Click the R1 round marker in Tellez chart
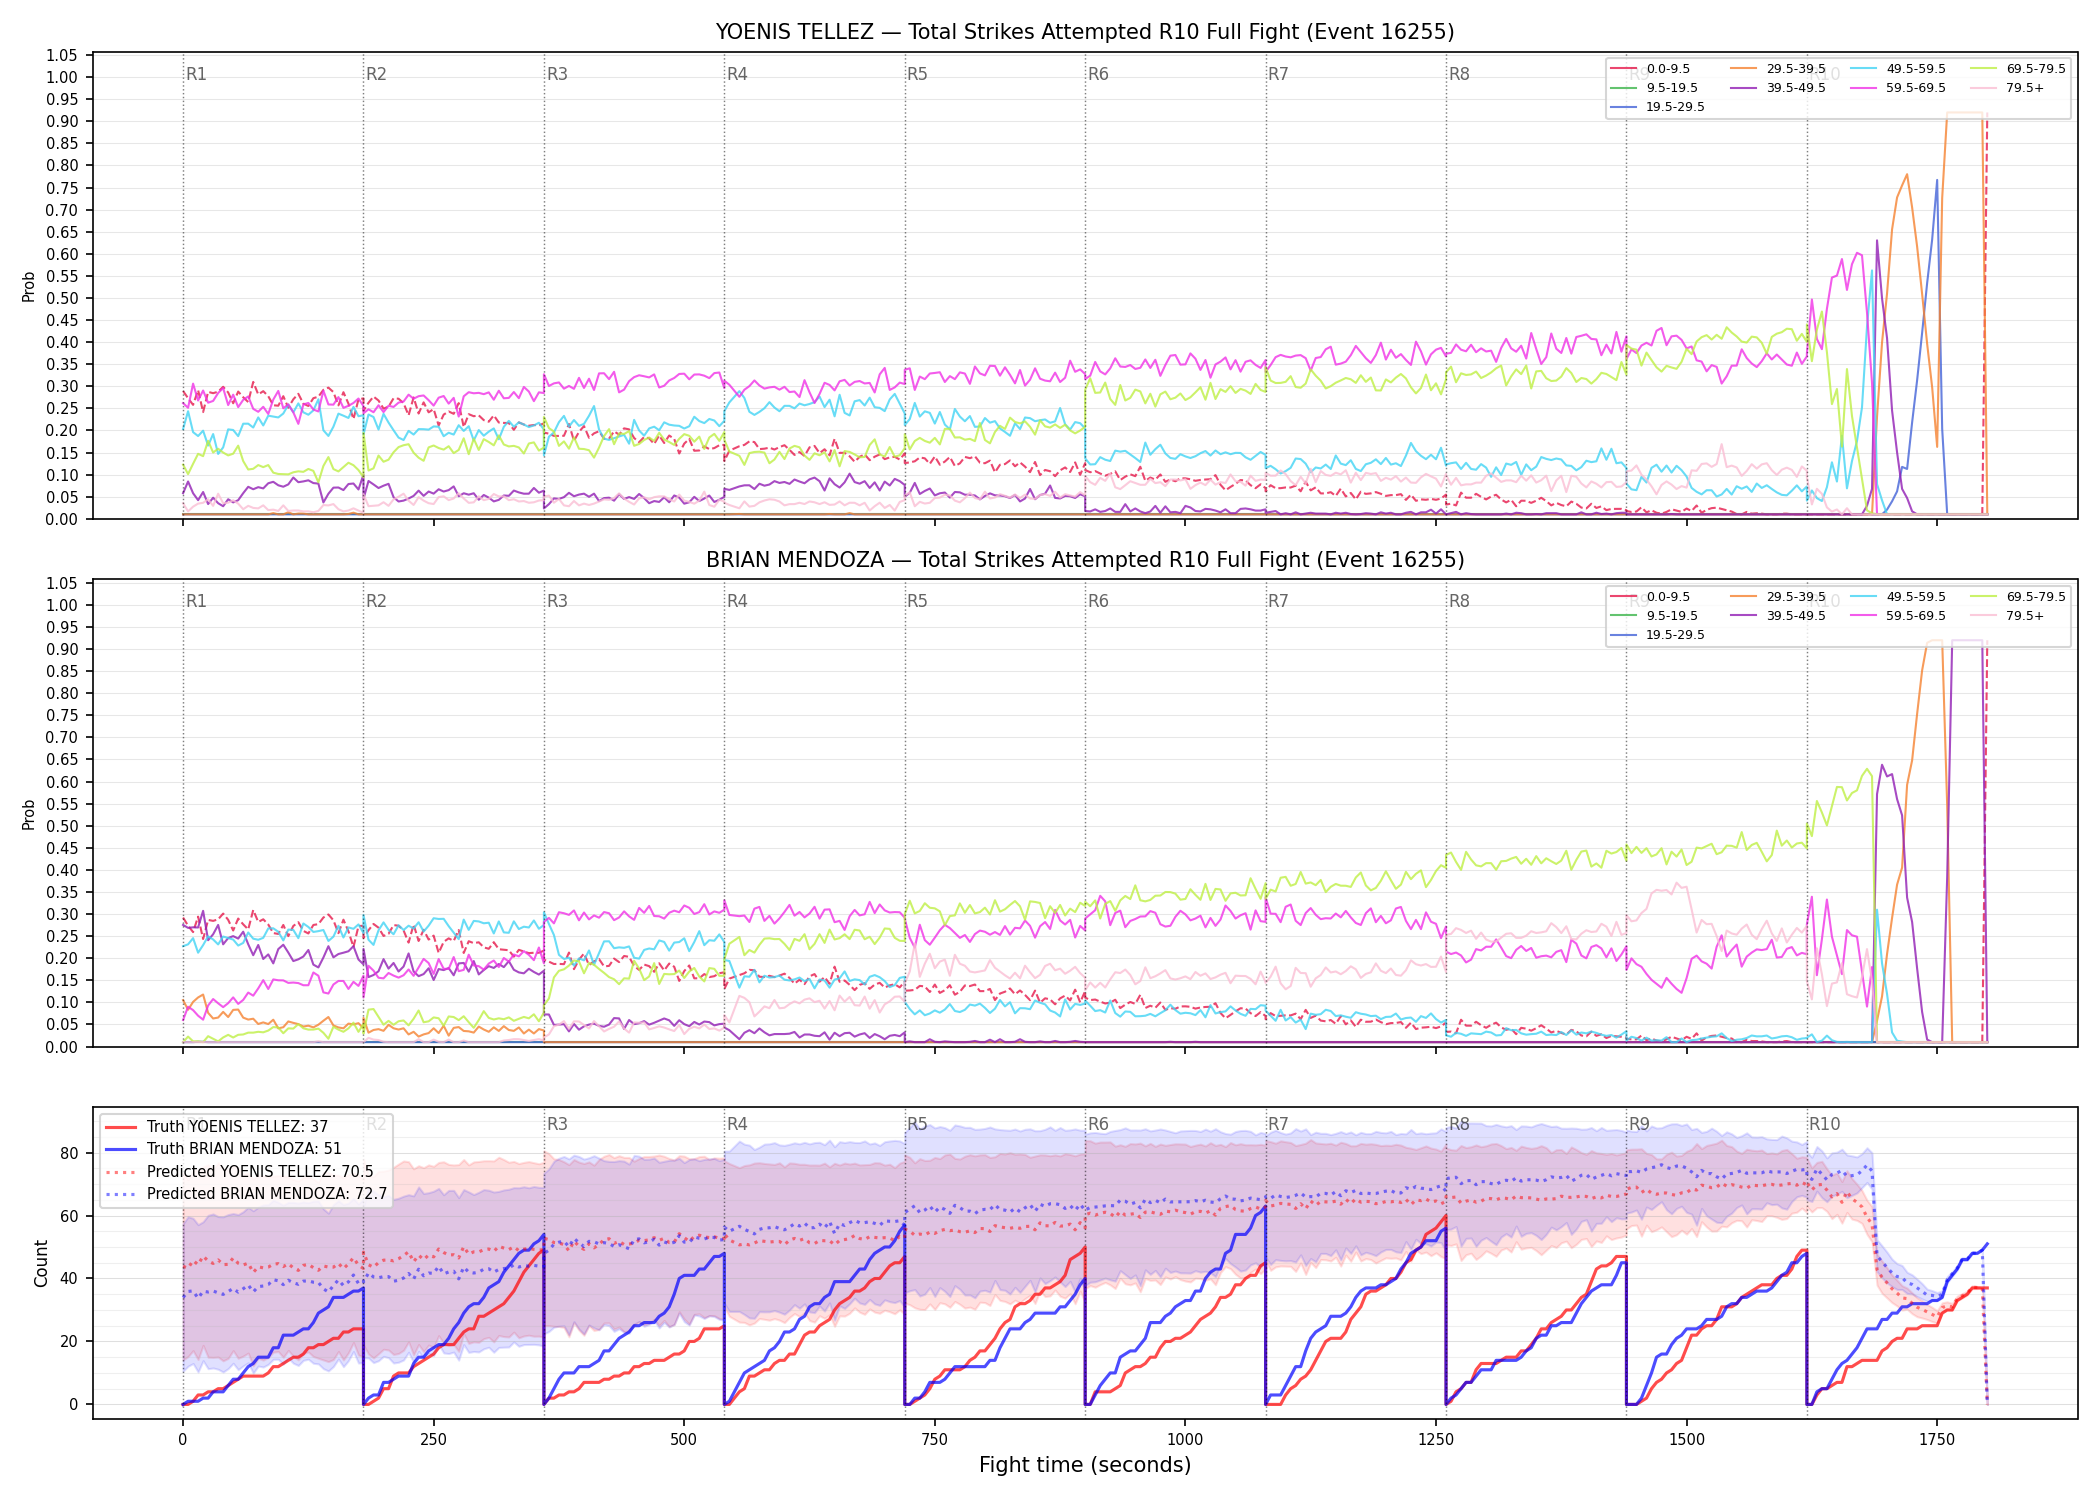This screenshot has width=2100, height=1500. click(196, 74)
